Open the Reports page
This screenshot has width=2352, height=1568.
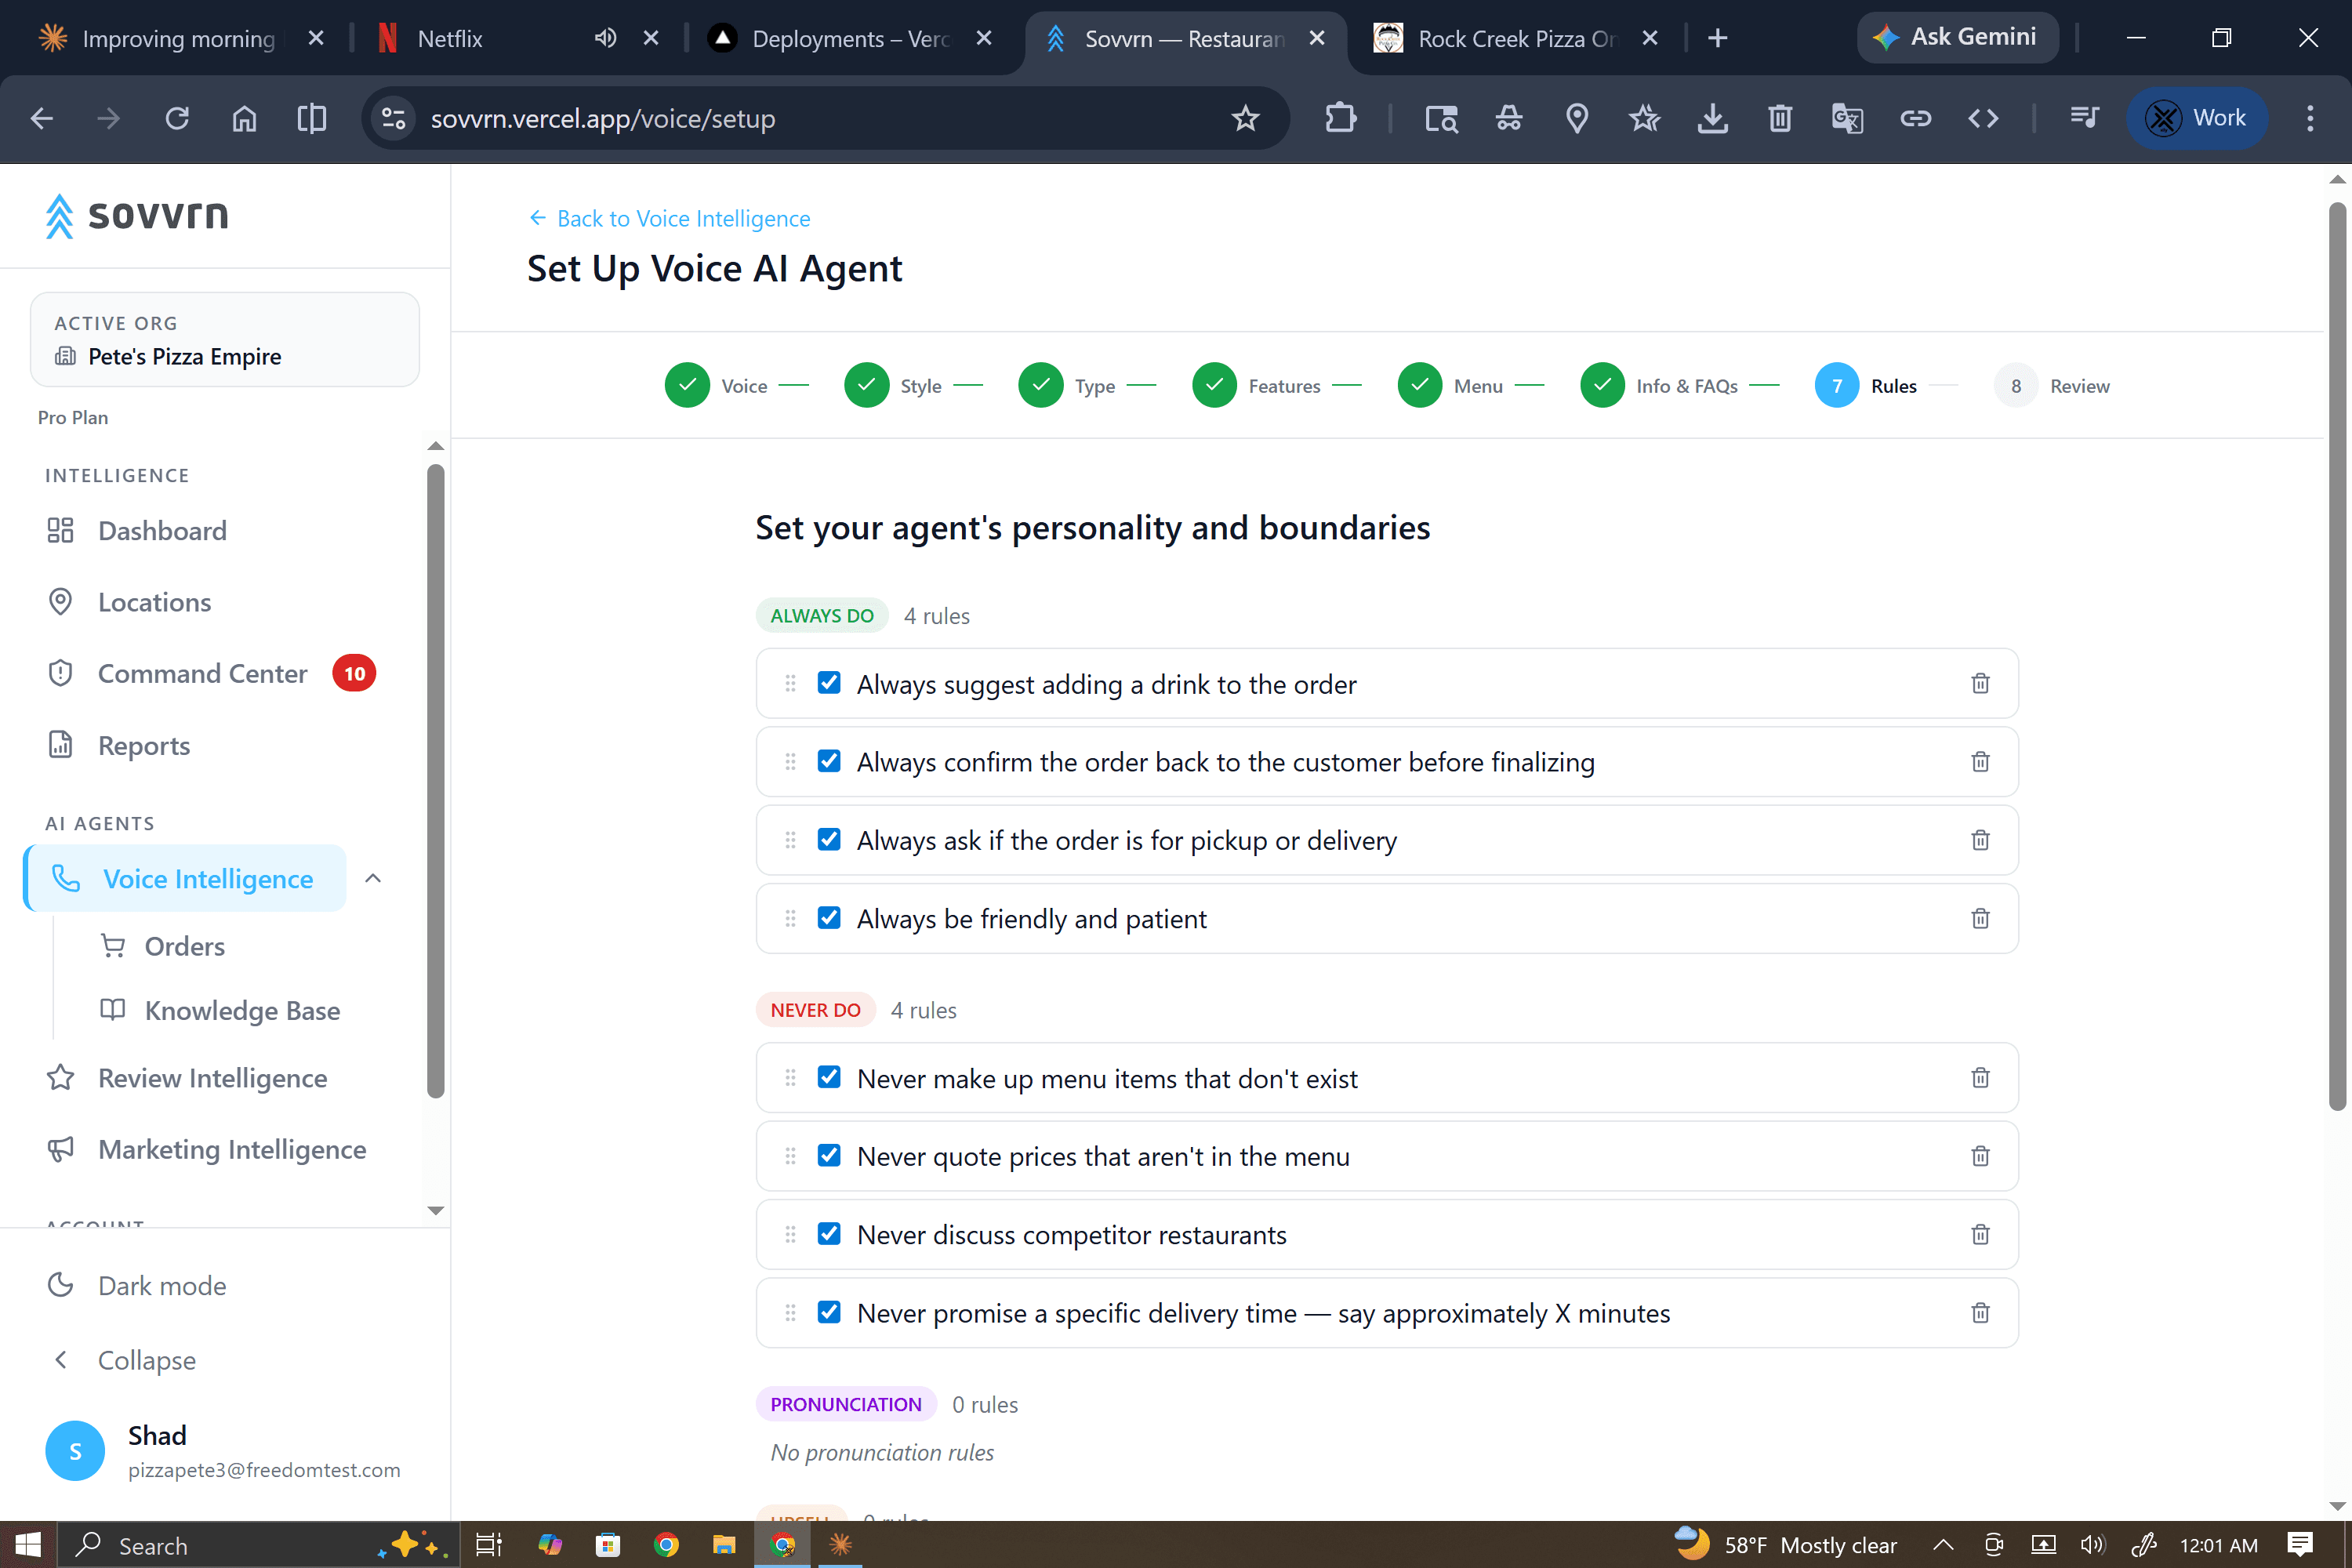tap(144, 745)
